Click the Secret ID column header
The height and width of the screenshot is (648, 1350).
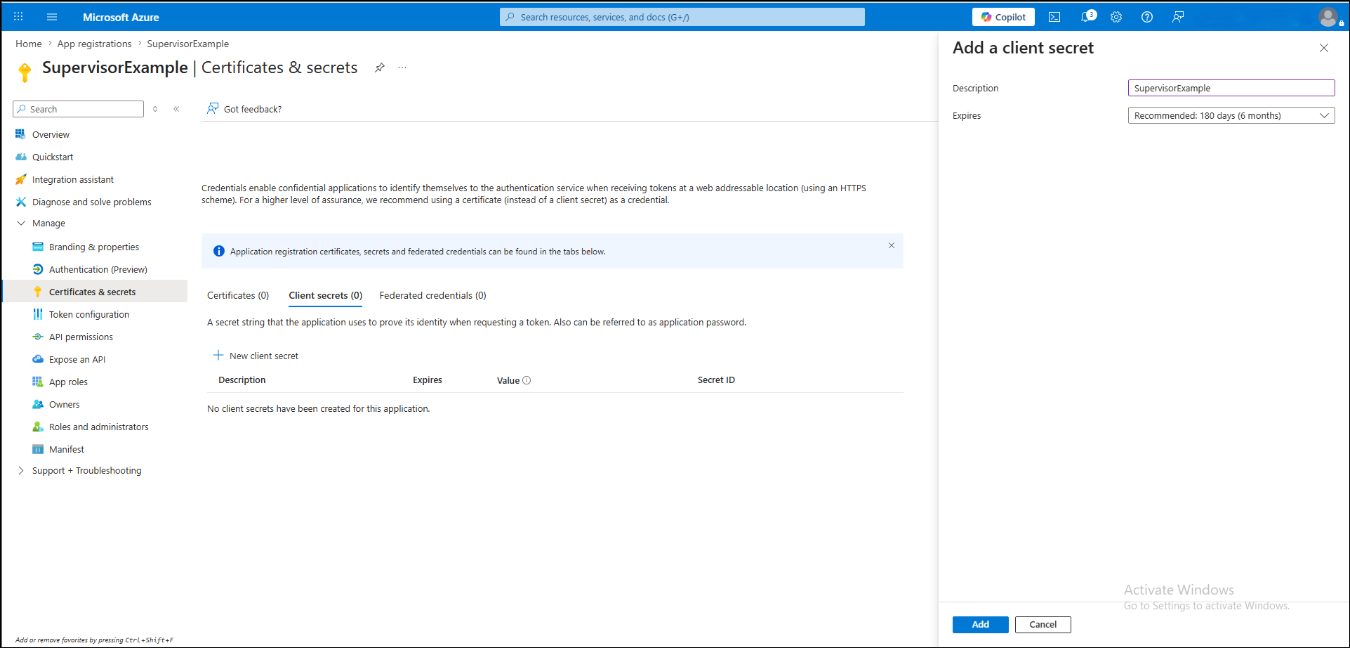(x=716, y=380)
